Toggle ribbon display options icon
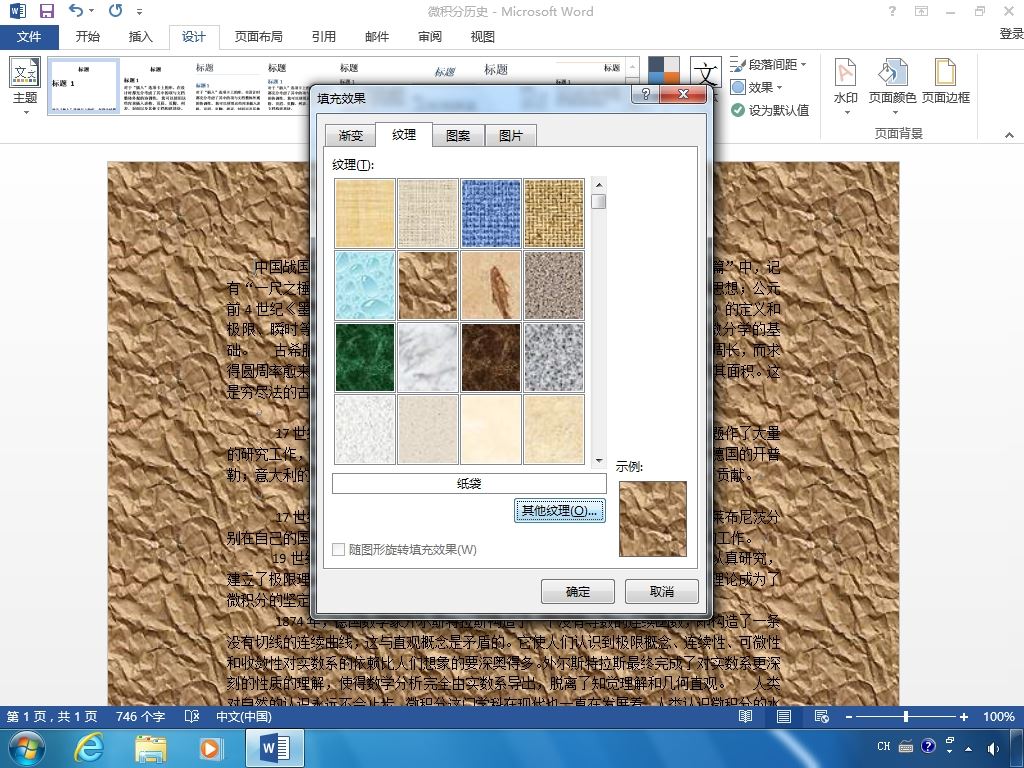Image resolution: width=1024 pixels, height=768 pixels. [x=921, y=11]
